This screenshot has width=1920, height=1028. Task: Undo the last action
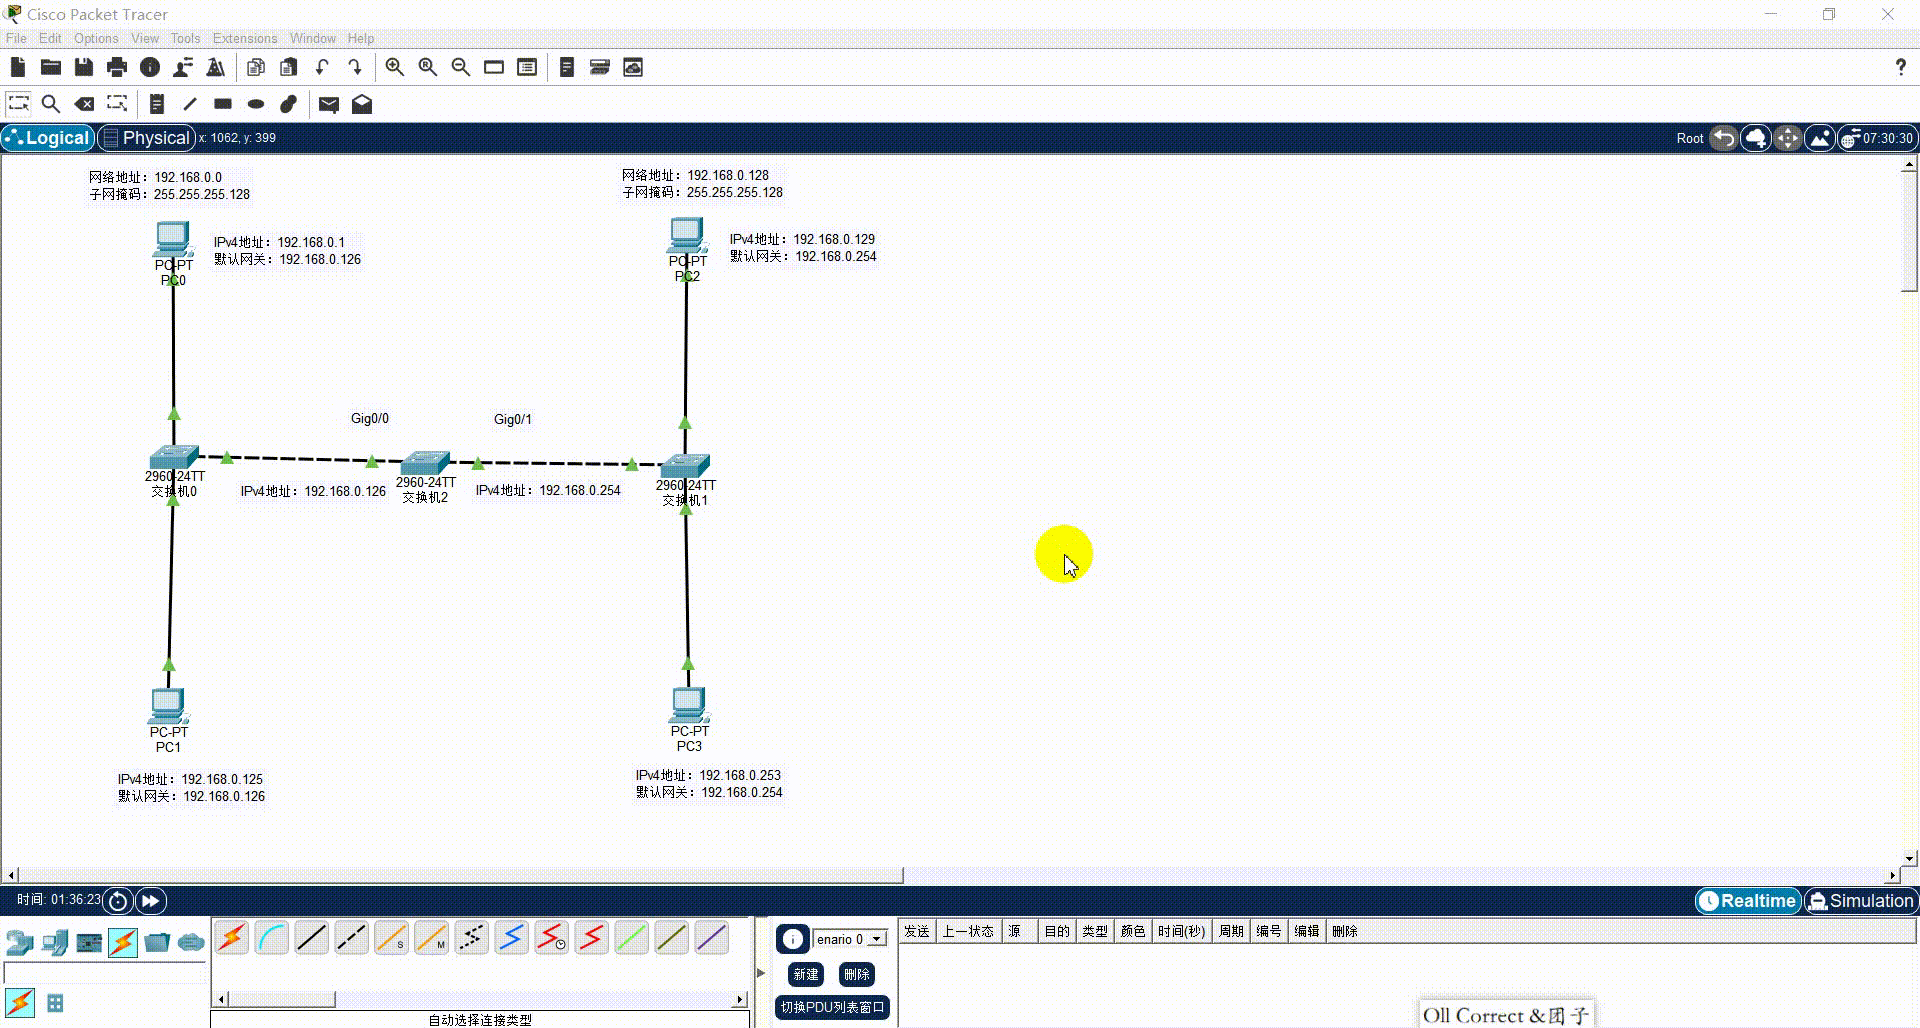tap(322, 67)
